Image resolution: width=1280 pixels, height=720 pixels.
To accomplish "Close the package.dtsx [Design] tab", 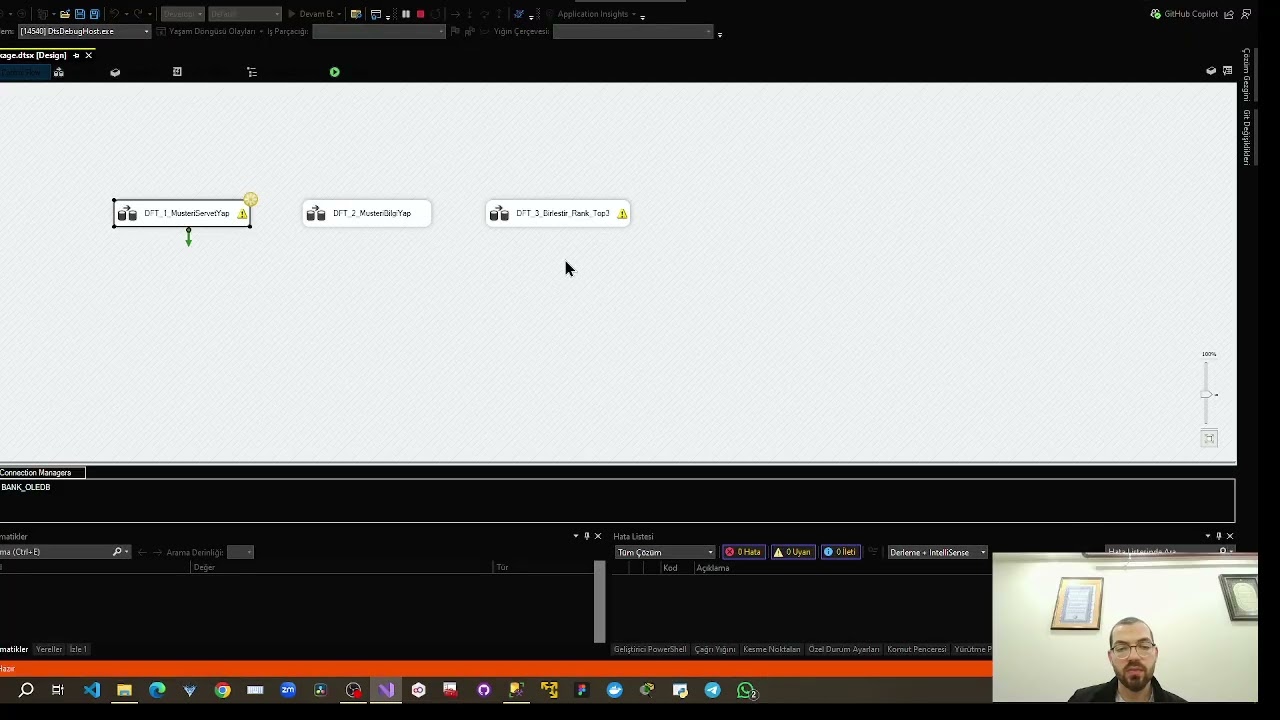I will (88, 55).
